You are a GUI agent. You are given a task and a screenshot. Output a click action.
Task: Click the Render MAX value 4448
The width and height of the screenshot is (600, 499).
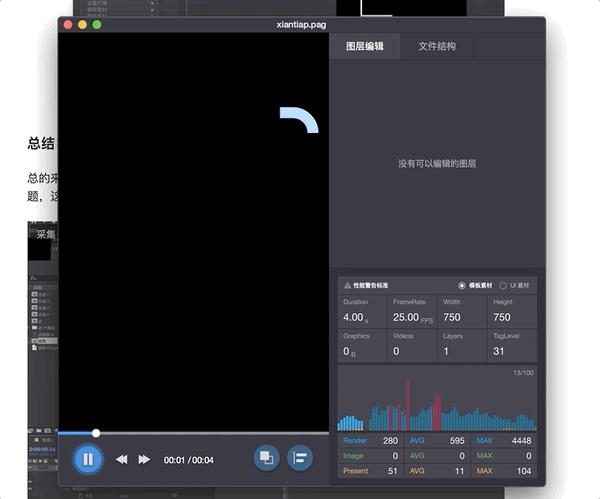pyautogui.click(x=521, y=441)
